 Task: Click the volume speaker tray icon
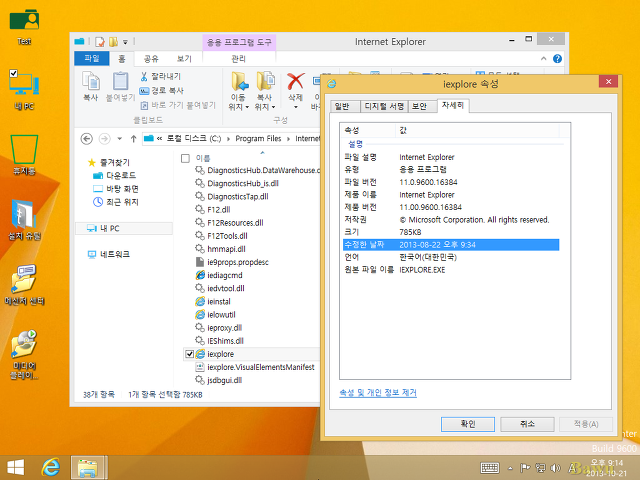click(556, 468)
